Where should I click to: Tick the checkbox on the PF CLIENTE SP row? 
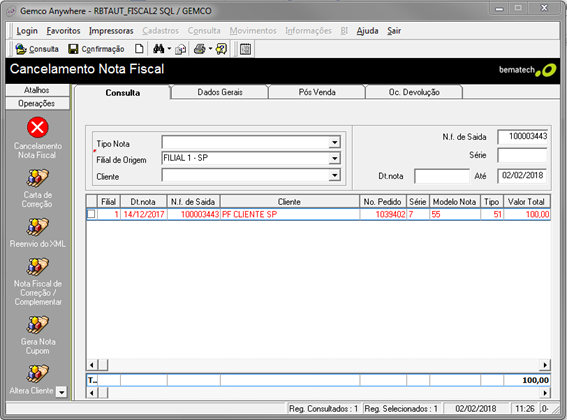(91, 214)
